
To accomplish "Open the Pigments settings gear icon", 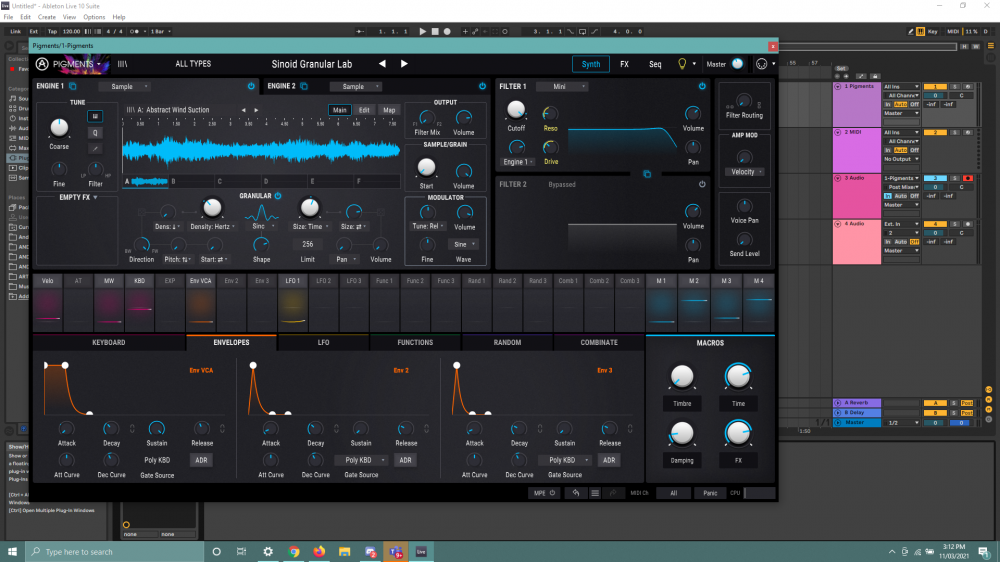I will point(761,64).
